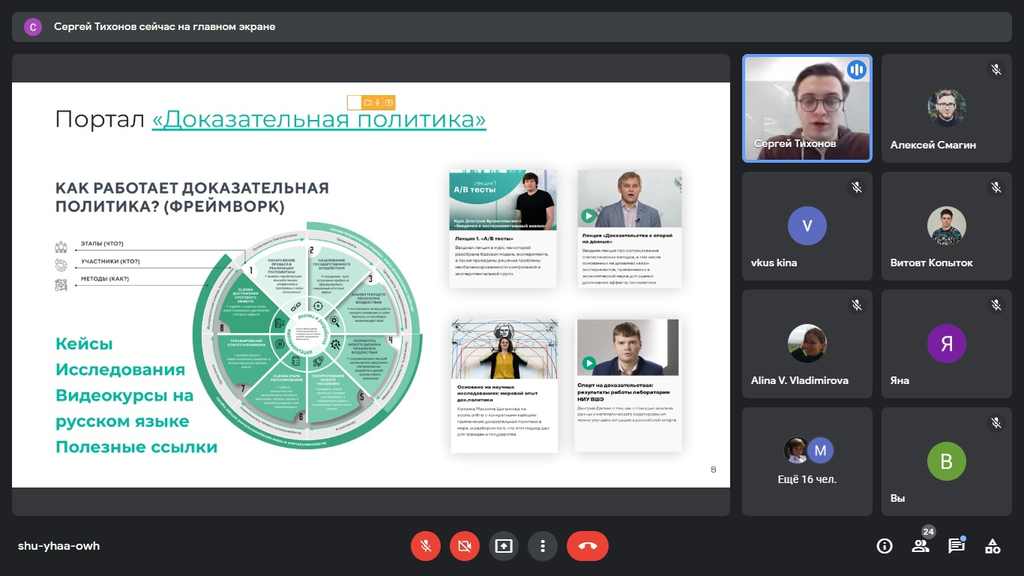
Task: Open the chat messages panel
Action: [x=957, y=546]
